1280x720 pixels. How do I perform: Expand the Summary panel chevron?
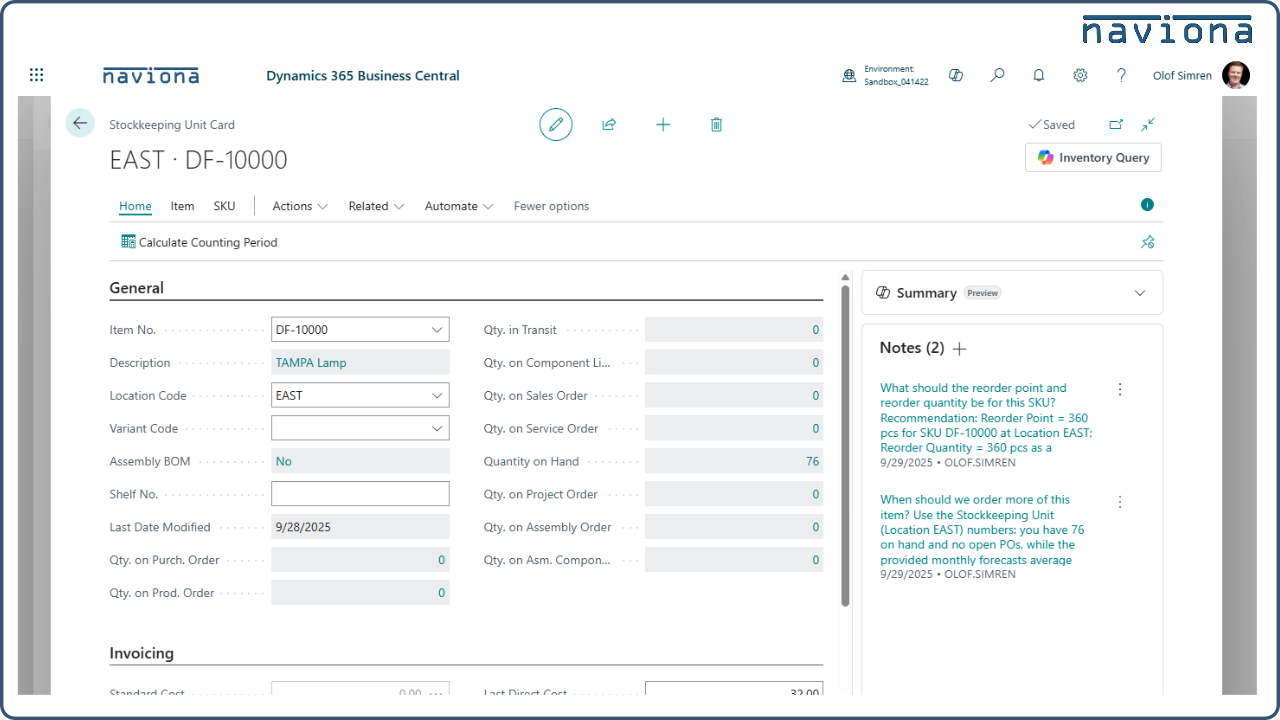pos(1140,293)
